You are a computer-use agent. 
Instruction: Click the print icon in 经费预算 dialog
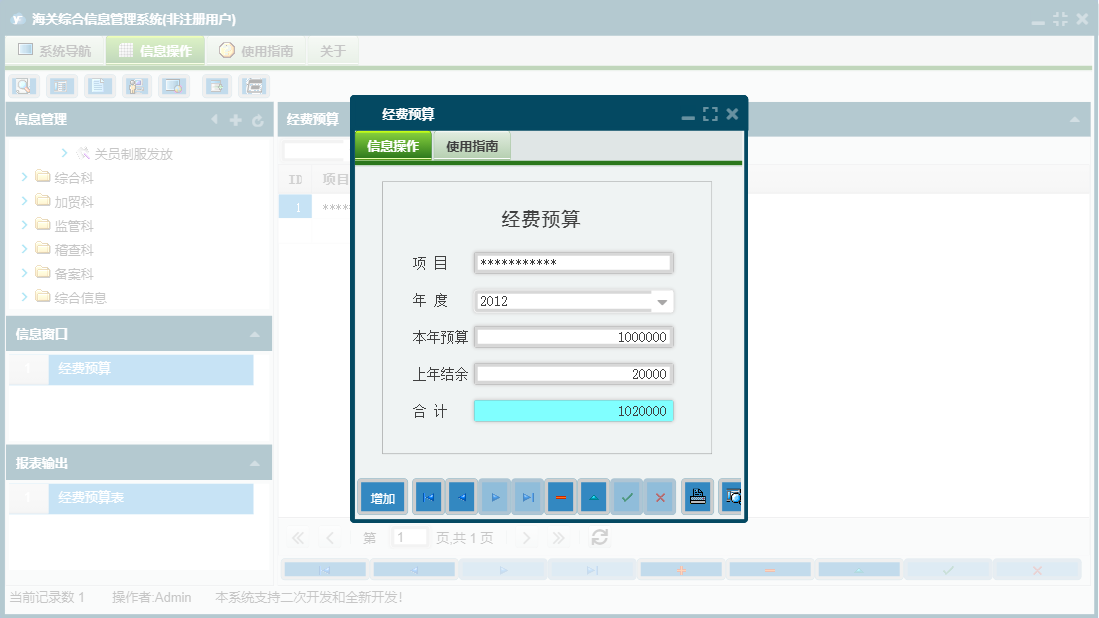pos(697,496)
